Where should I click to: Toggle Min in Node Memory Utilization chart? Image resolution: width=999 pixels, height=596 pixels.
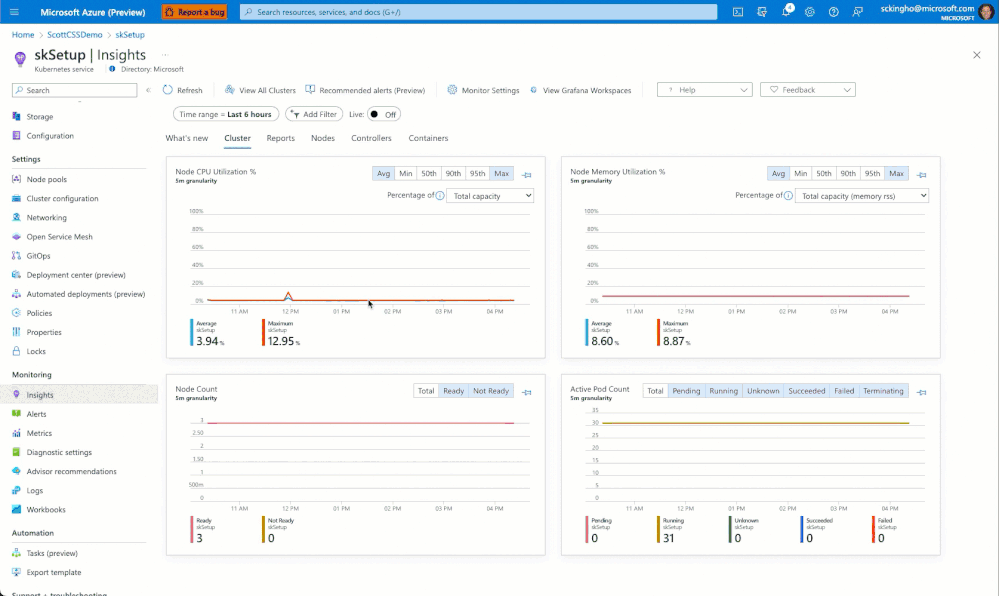tap(801, 173)
